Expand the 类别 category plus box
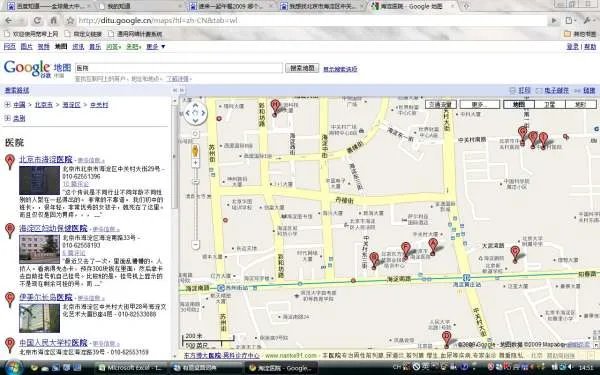Screen dimensions: 600x375 tap(7, 118)
